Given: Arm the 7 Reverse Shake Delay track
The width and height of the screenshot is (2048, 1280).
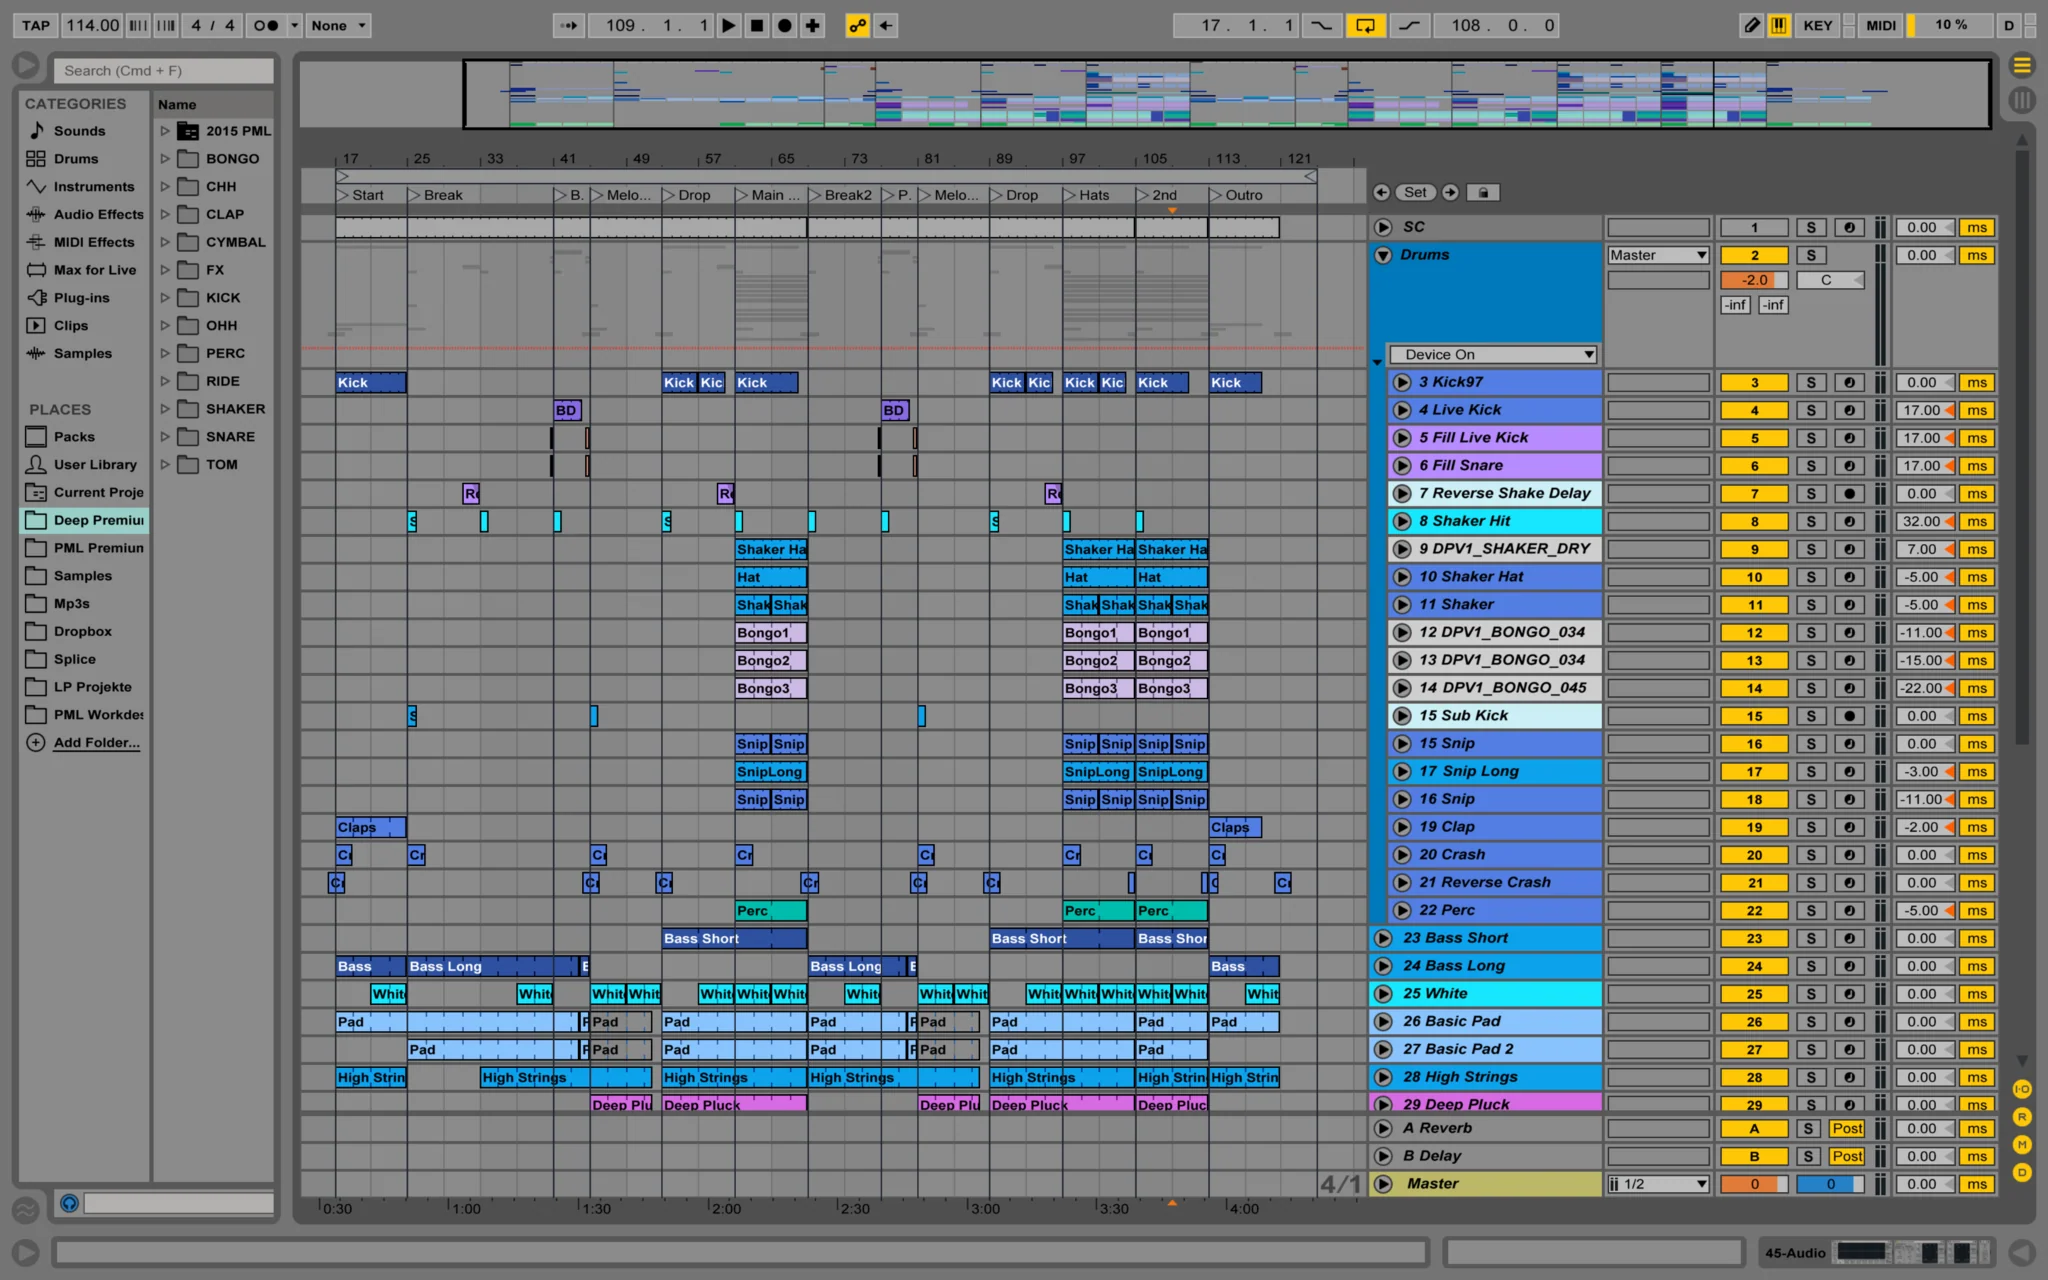Looking at the screenshot, I should tap(1850, 494).
